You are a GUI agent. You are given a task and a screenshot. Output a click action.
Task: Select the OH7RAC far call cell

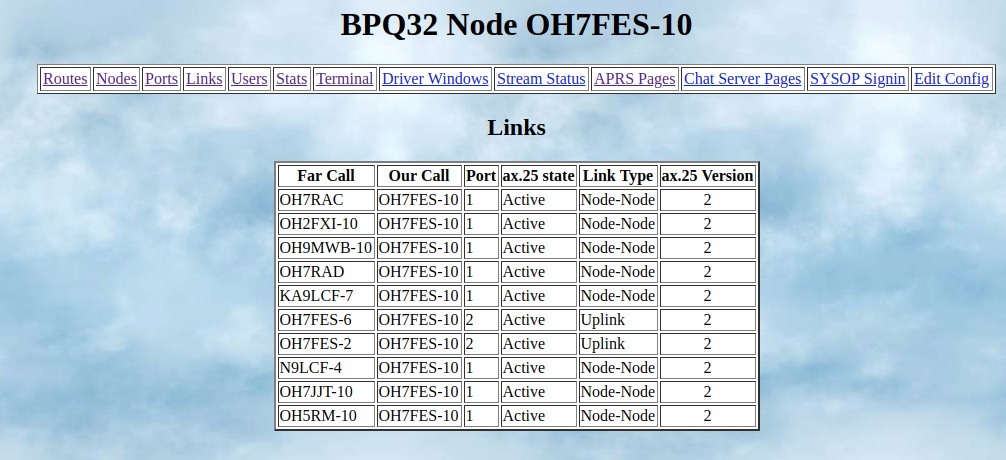(x=326, y=200)
